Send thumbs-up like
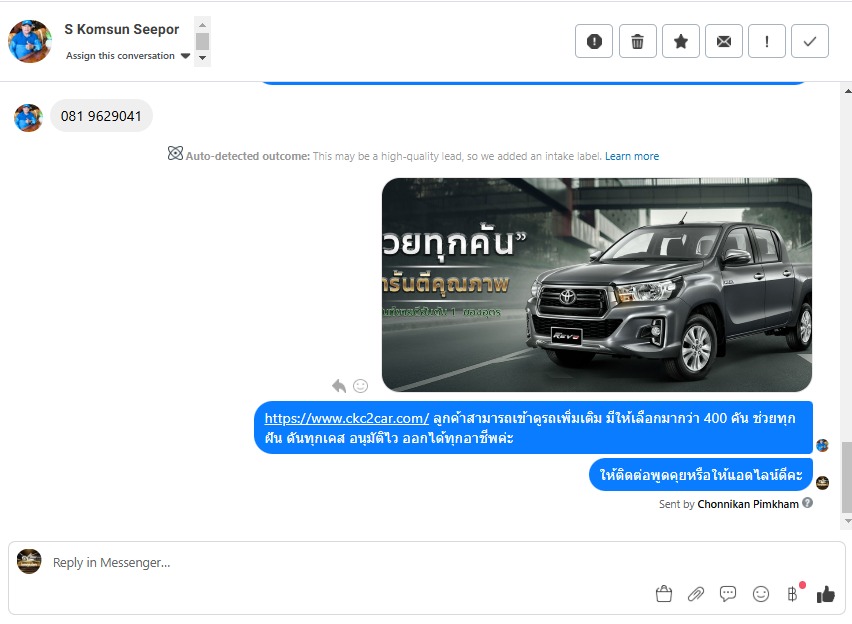This screenshot has width=852, height=624. 825,594
